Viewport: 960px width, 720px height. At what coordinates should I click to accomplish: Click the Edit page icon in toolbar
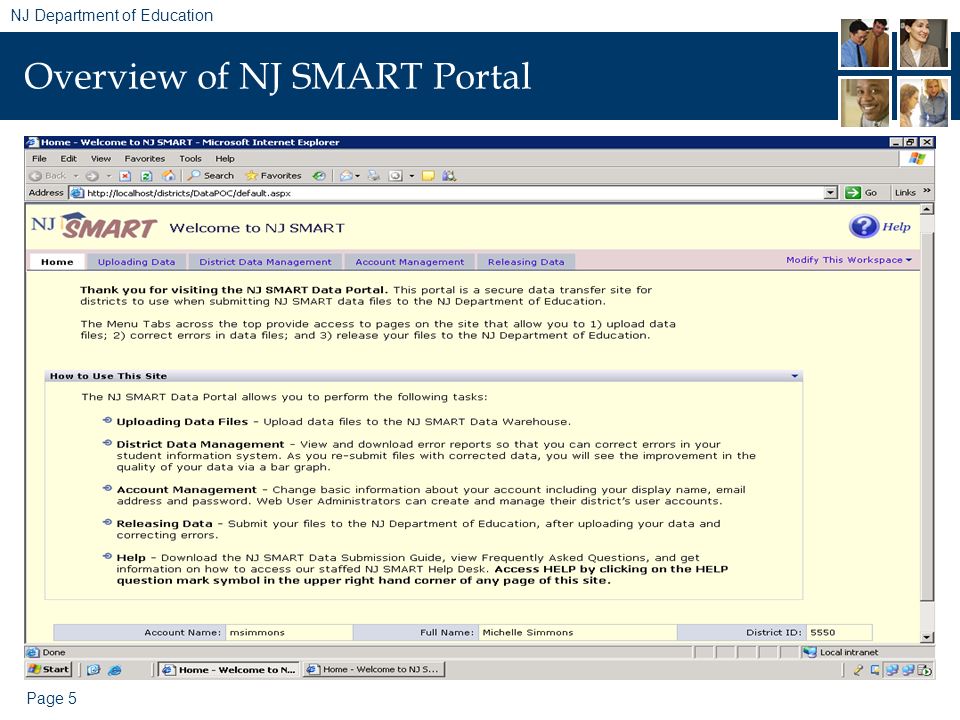[396, 176]
